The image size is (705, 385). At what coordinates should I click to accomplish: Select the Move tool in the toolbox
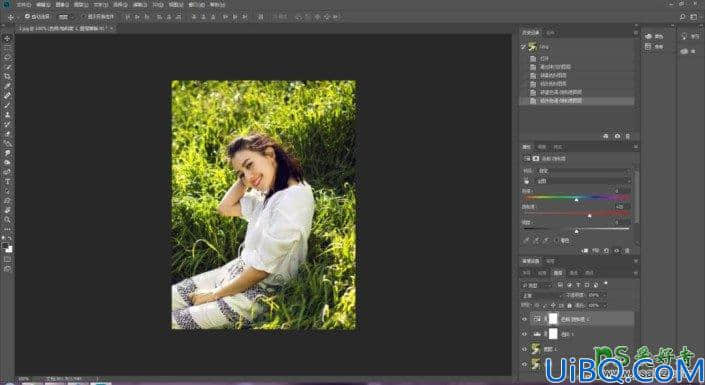(x=7, y=38)
